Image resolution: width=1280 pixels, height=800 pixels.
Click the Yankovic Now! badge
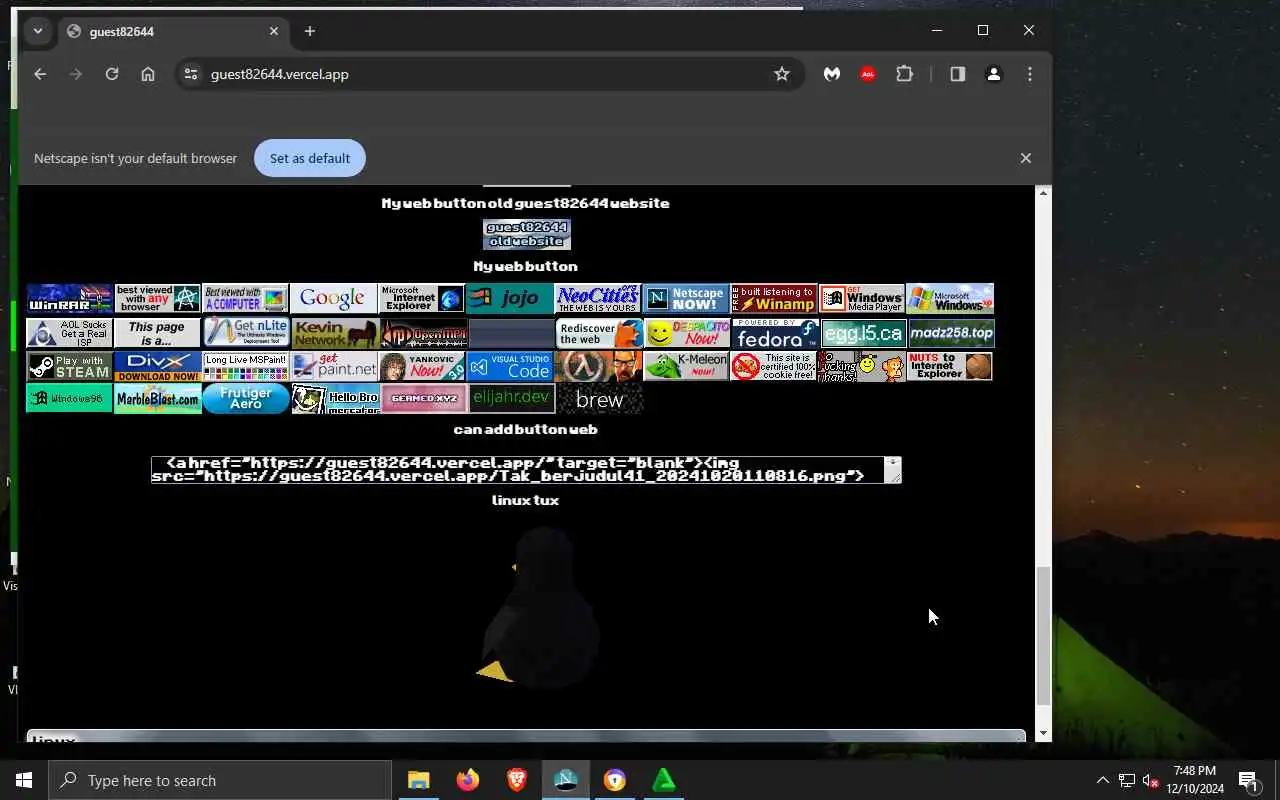tap(421, 367)
